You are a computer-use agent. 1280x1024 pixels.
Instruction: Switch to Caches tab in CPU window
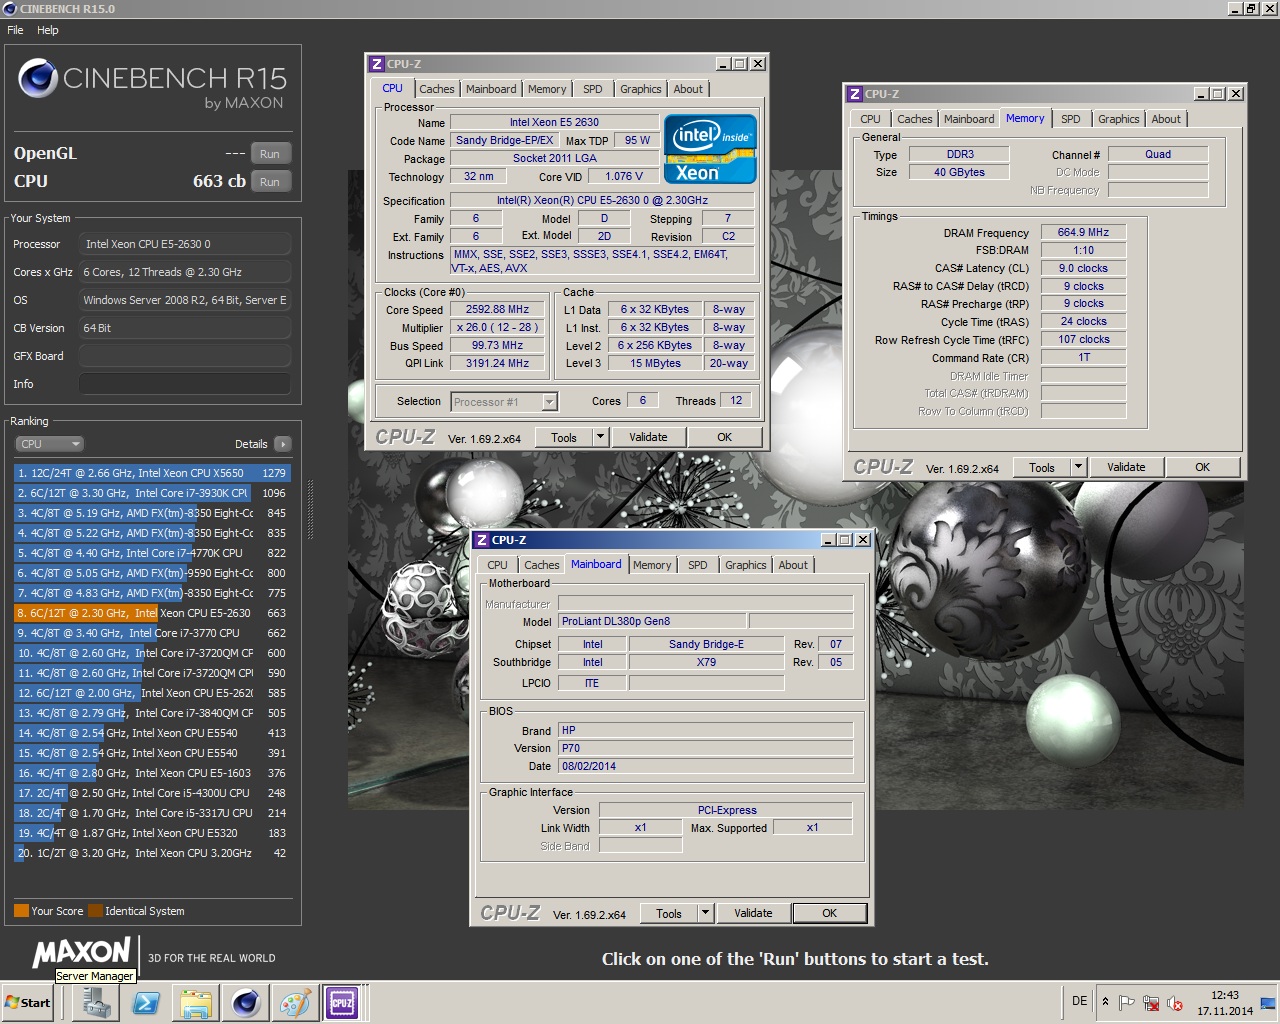click(x=437, y=89)
